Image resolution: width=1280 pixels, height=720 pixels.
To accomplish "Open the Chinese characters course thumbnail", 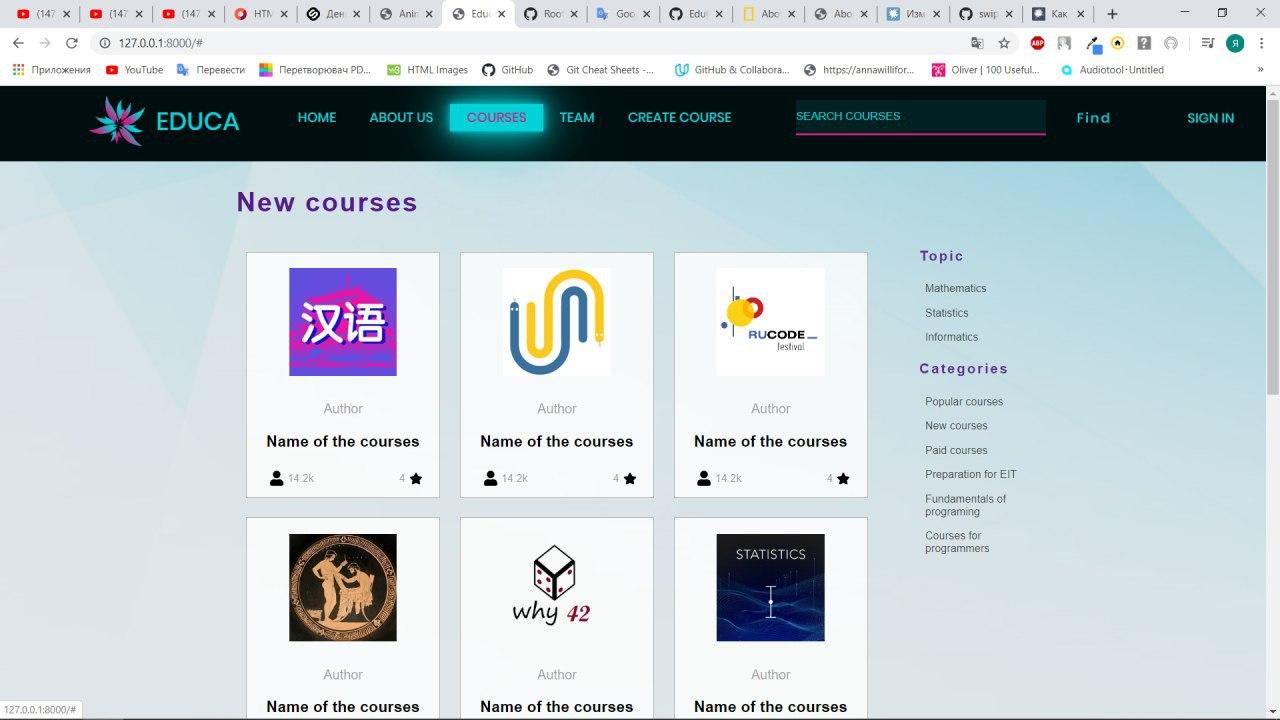I will tap(343, 322).
